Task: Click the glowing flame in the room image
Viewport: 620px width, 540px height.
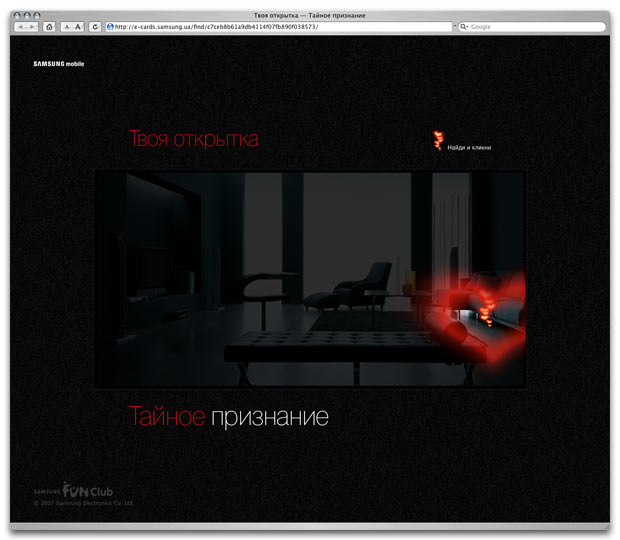Action: tap(485, 306)
